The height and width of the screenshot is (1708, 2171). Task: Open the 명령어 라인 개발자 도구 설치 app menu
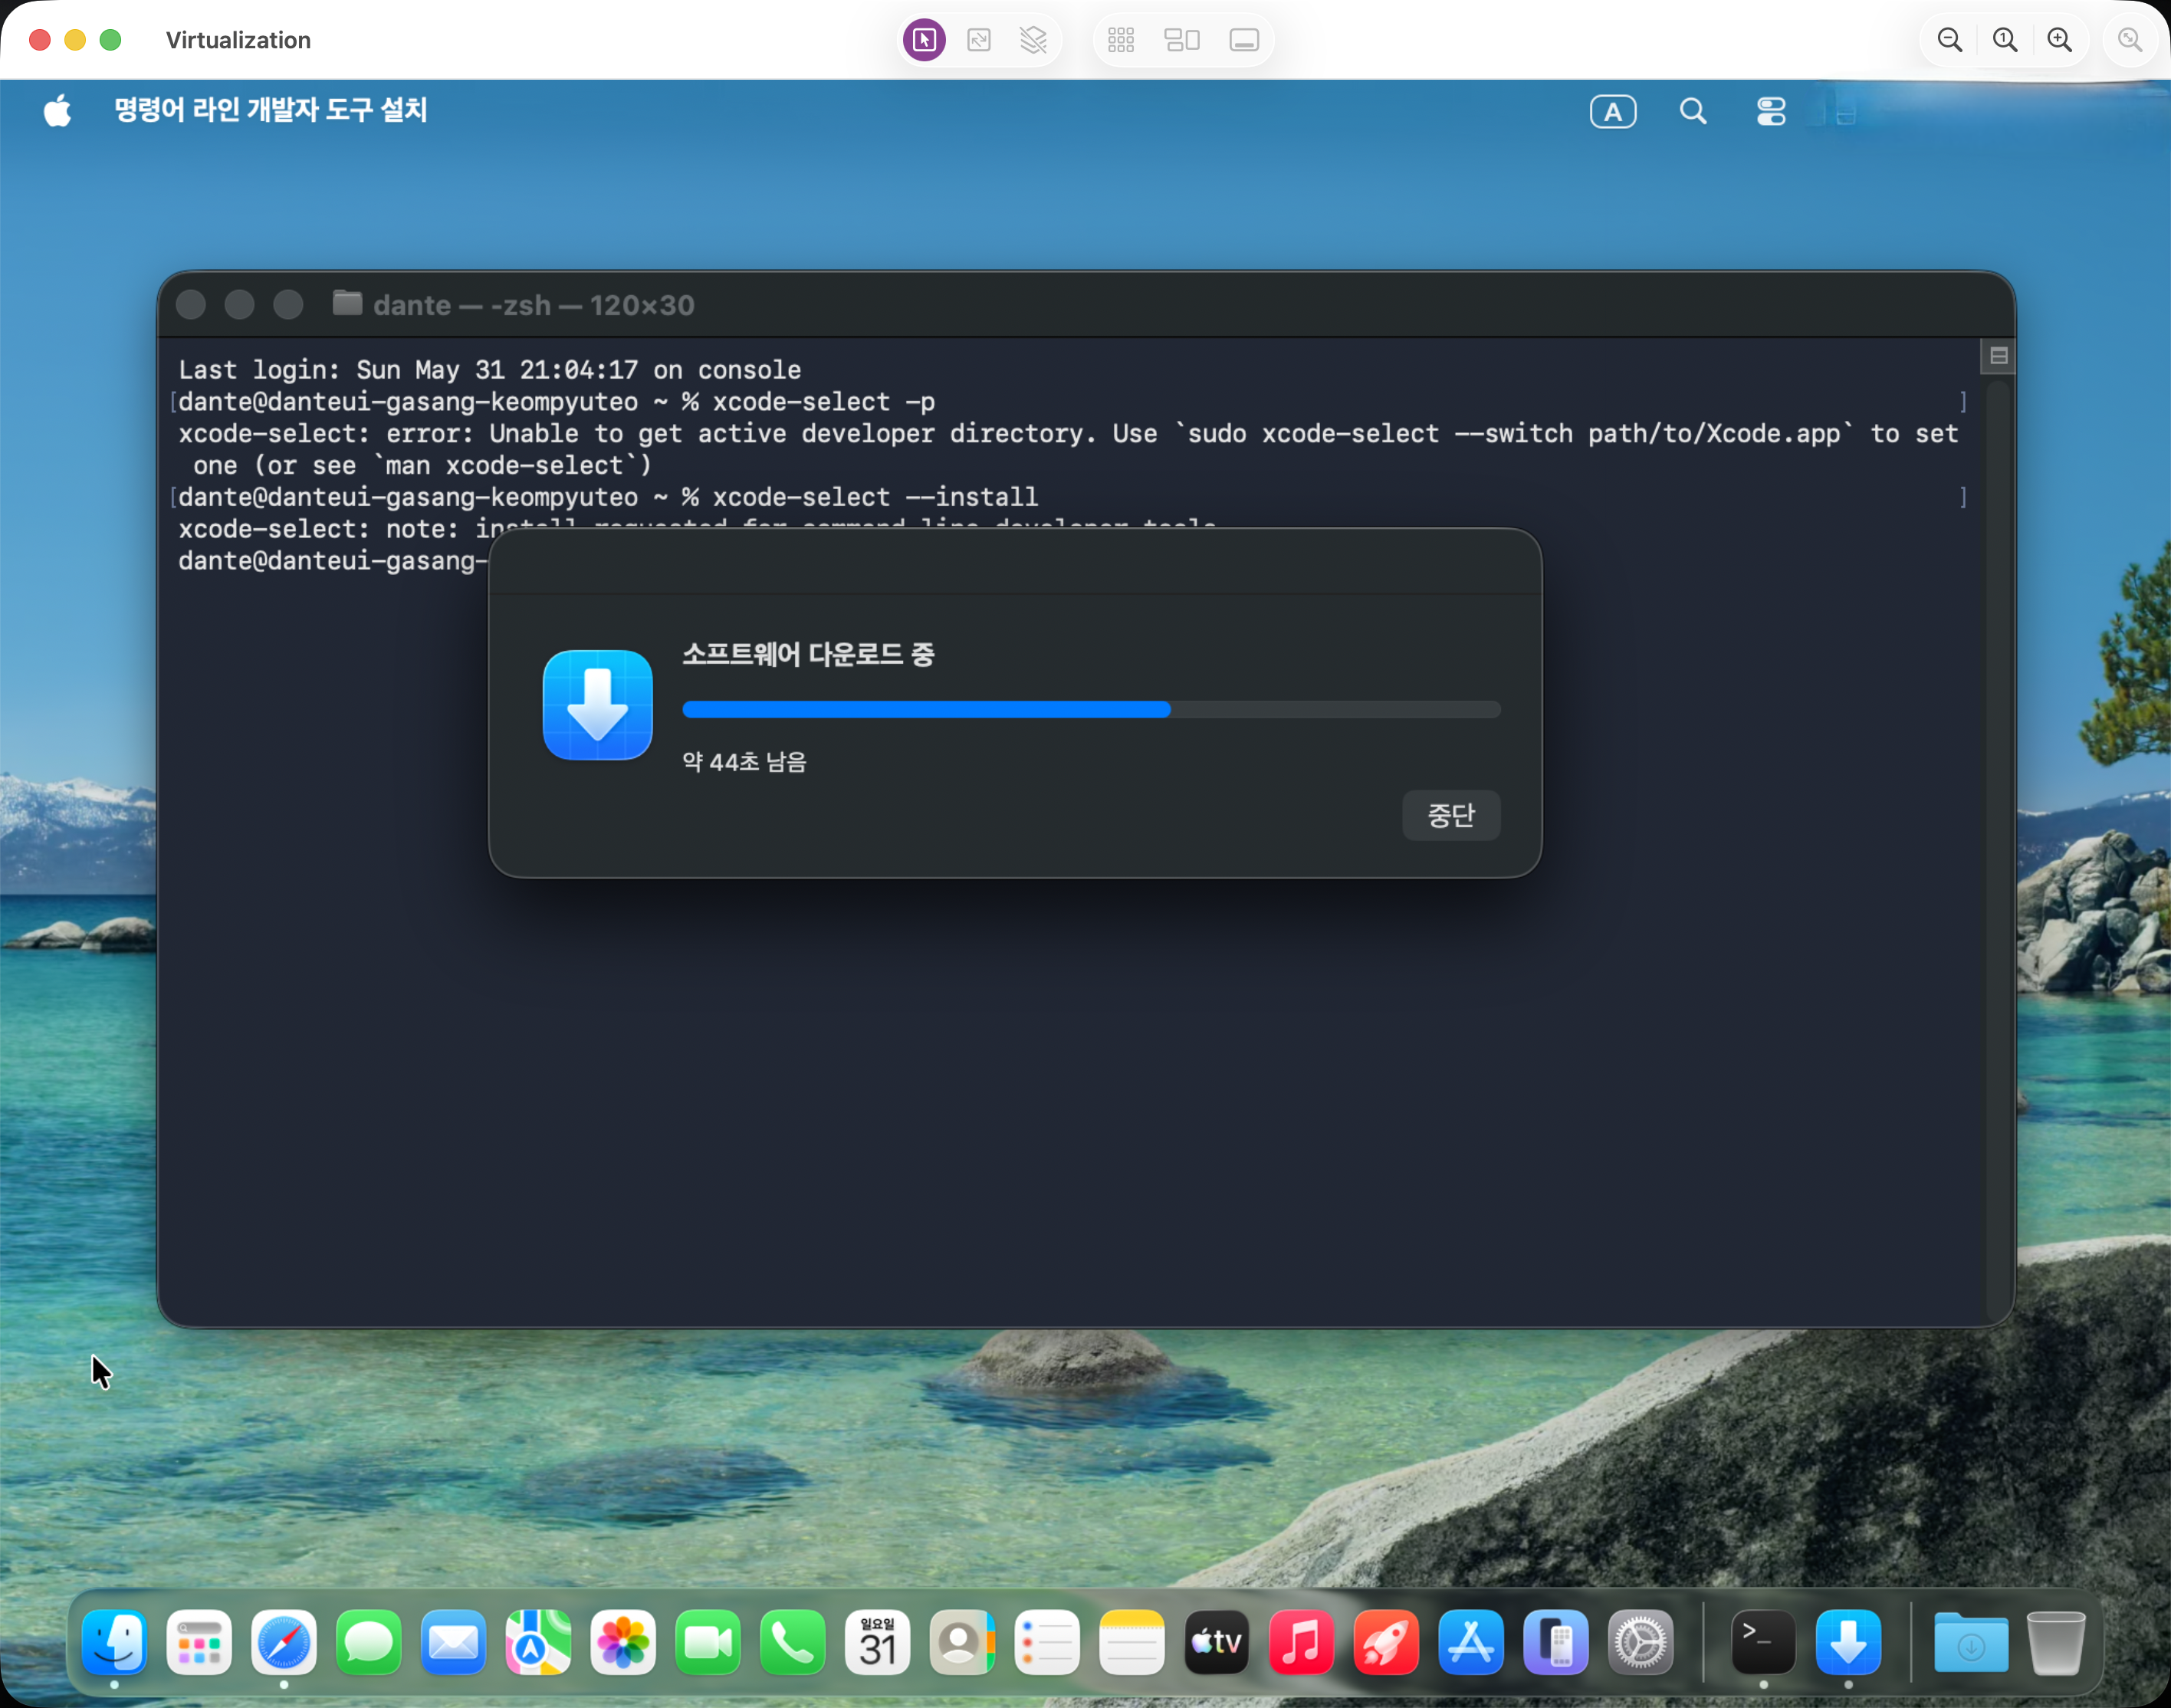[270, 110]
